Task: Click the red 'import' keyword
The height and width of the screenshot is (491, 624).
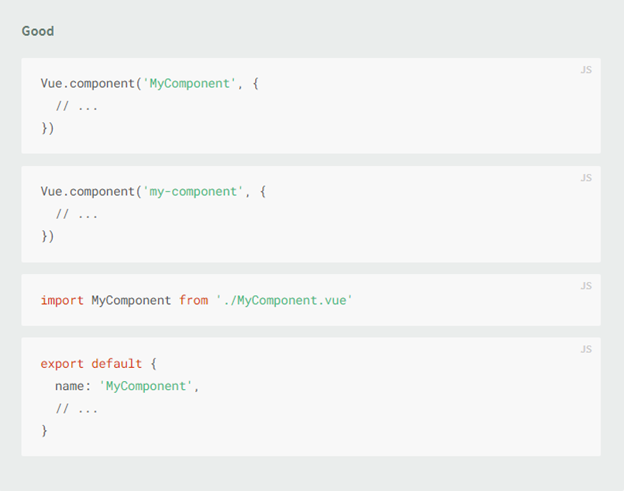Action: (x=62, y=300)
